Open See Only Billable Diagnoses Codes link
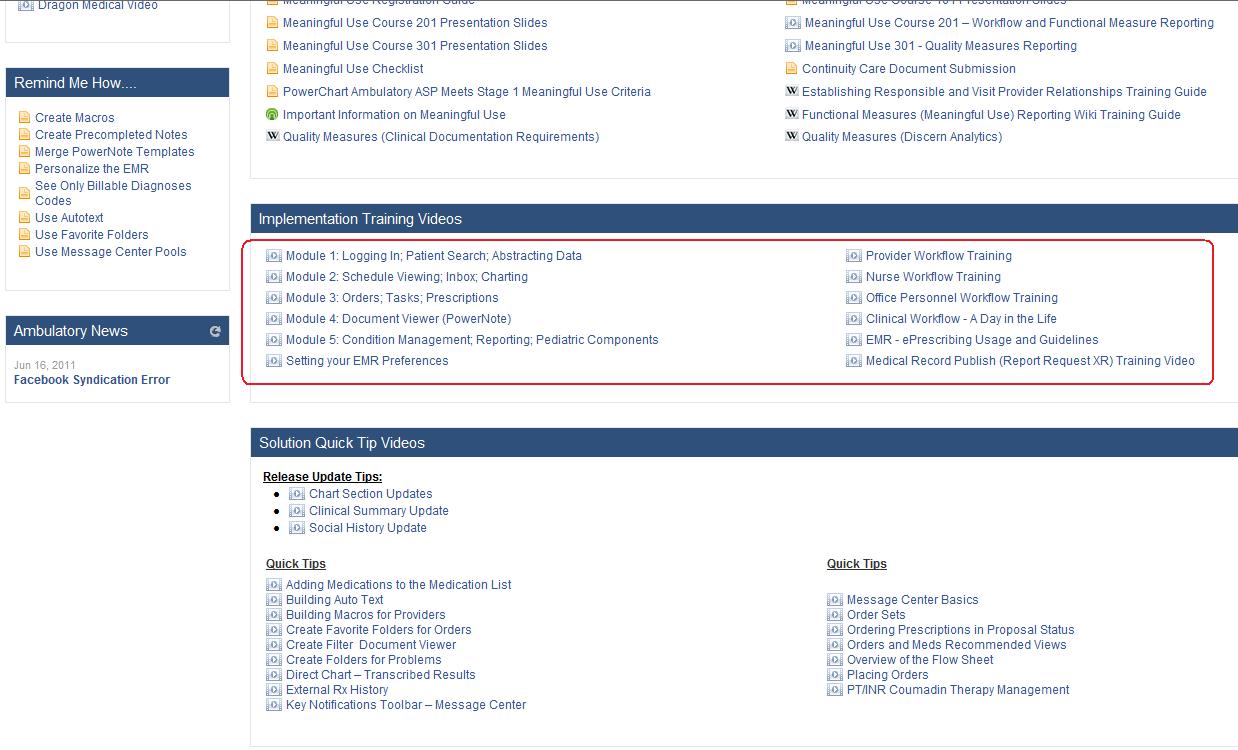This screenshot has width=1238, height=750. click(113, 193)
